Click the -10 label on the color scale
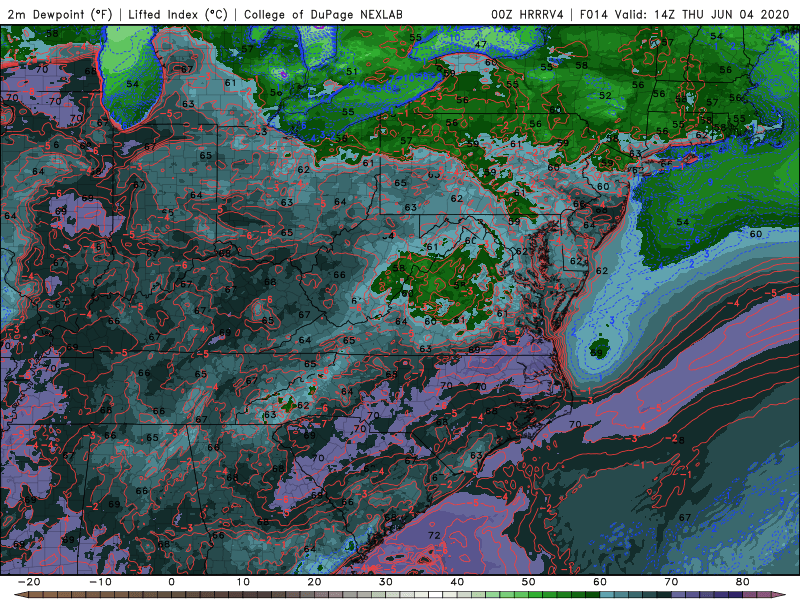The height and width of the screenshot is (600, 800). (x=100, y=582)
